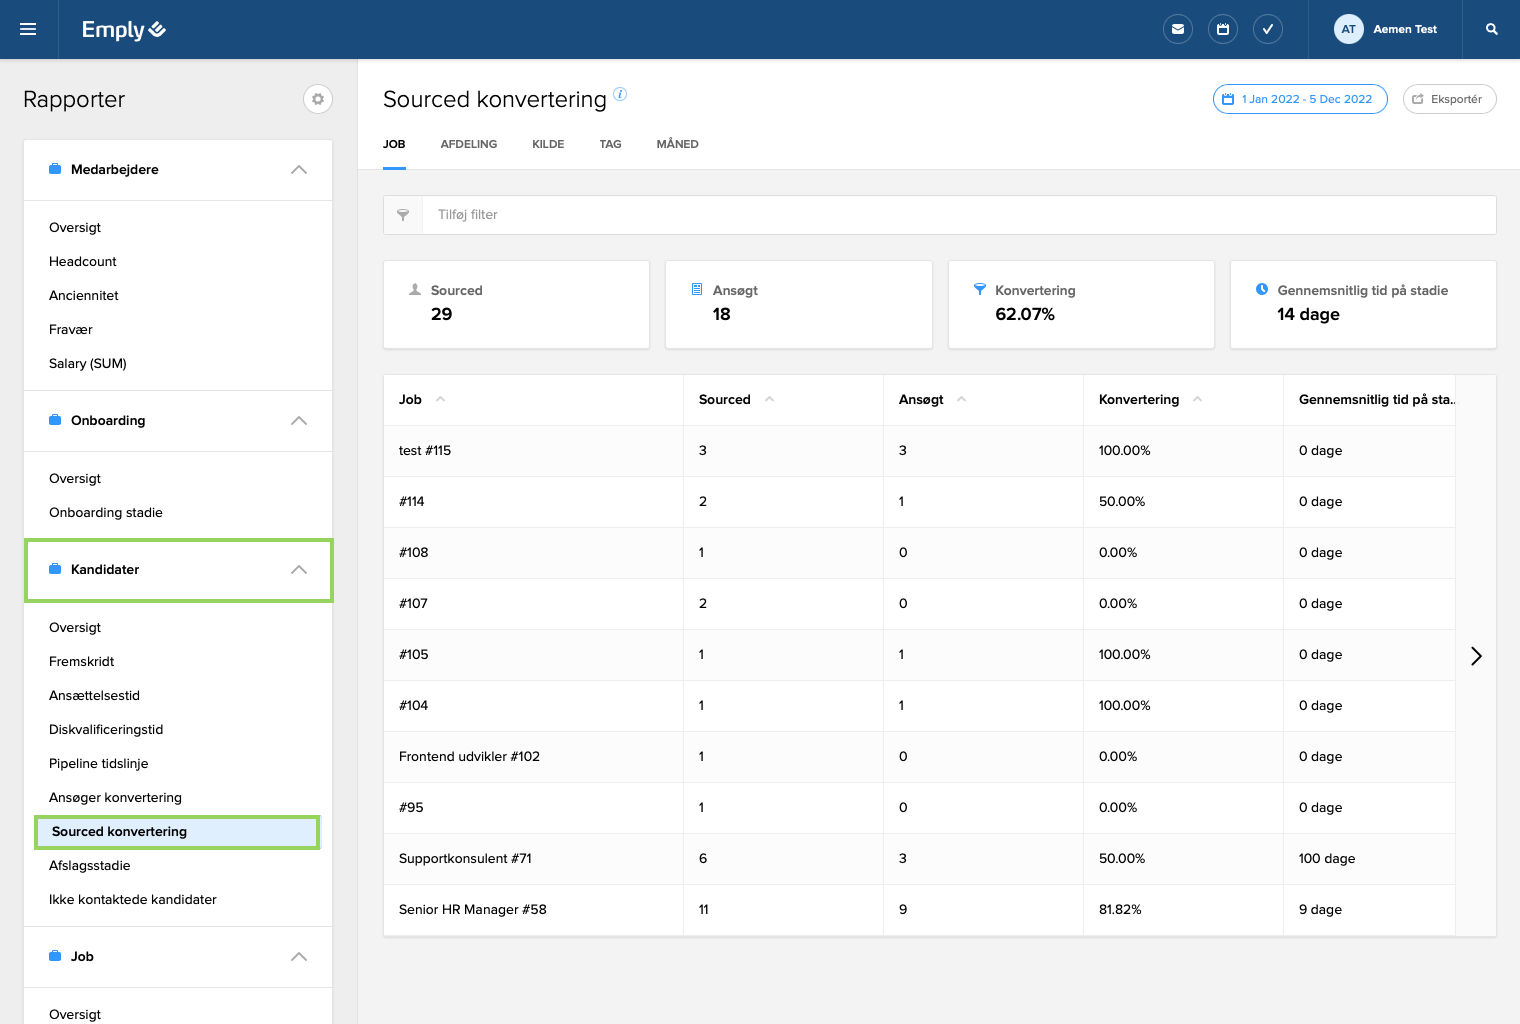Open Ansøger konvertering report
This screenshot has width=1520, height=1024.
tap(115, 797)
